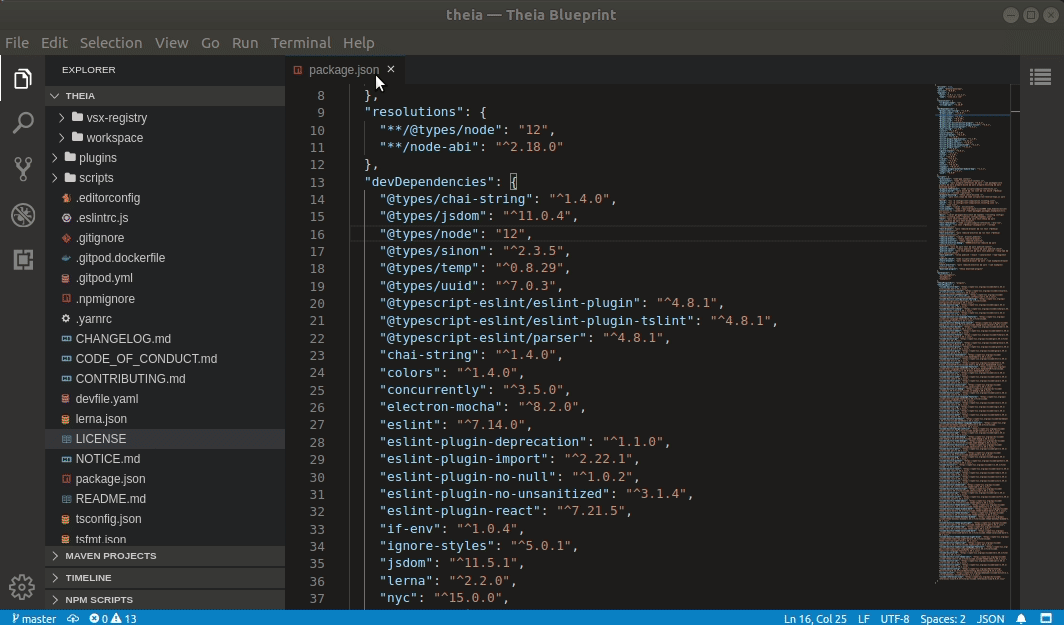Open the Search view in the activity bar
1064x625 pixels.
[x=22, y=123]
